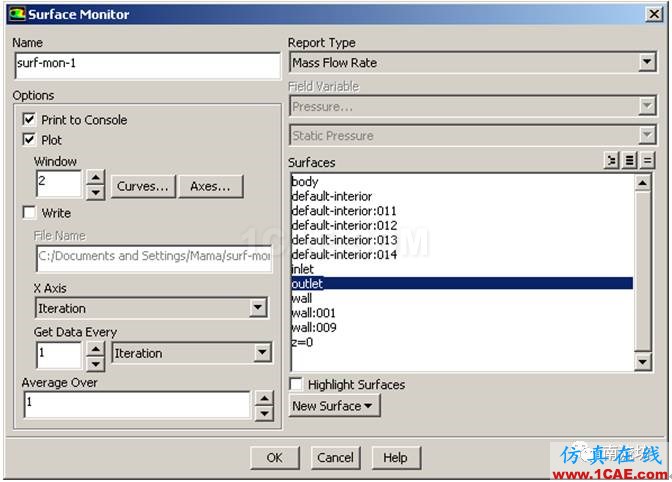Click the Window number input field
The height and width of the screenshot is (482, 672).
coord(59,184)
